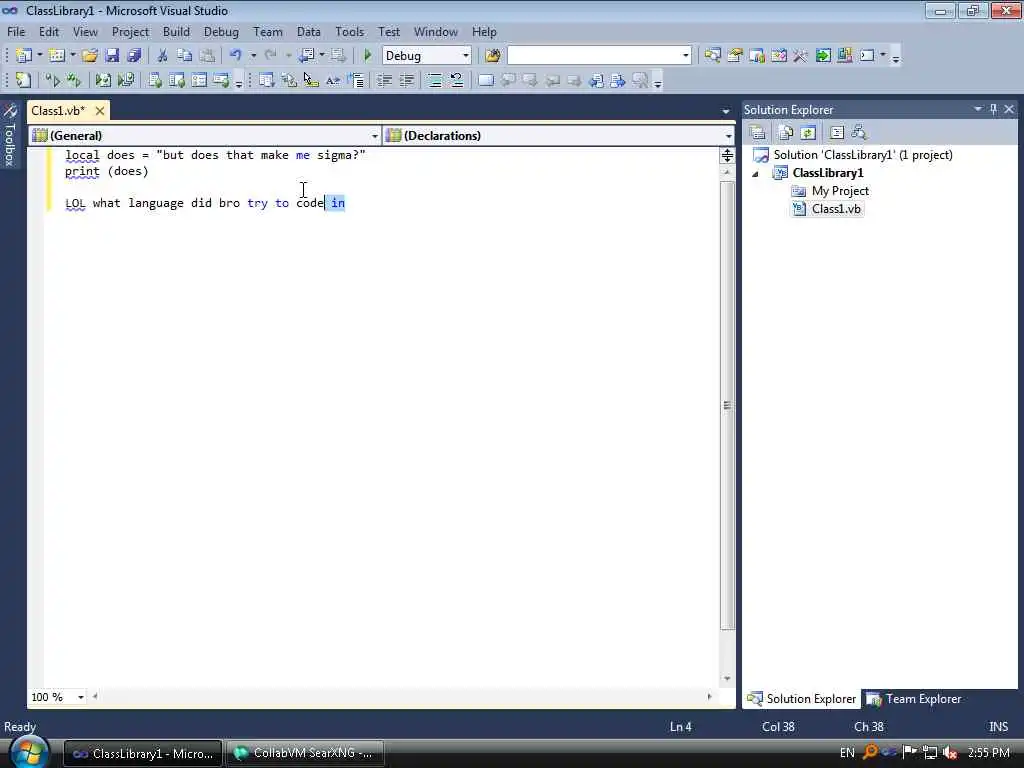Click the 2:55 PM system clock
The height and width of the screenshot is (768, 1024).
coord(989,752)
